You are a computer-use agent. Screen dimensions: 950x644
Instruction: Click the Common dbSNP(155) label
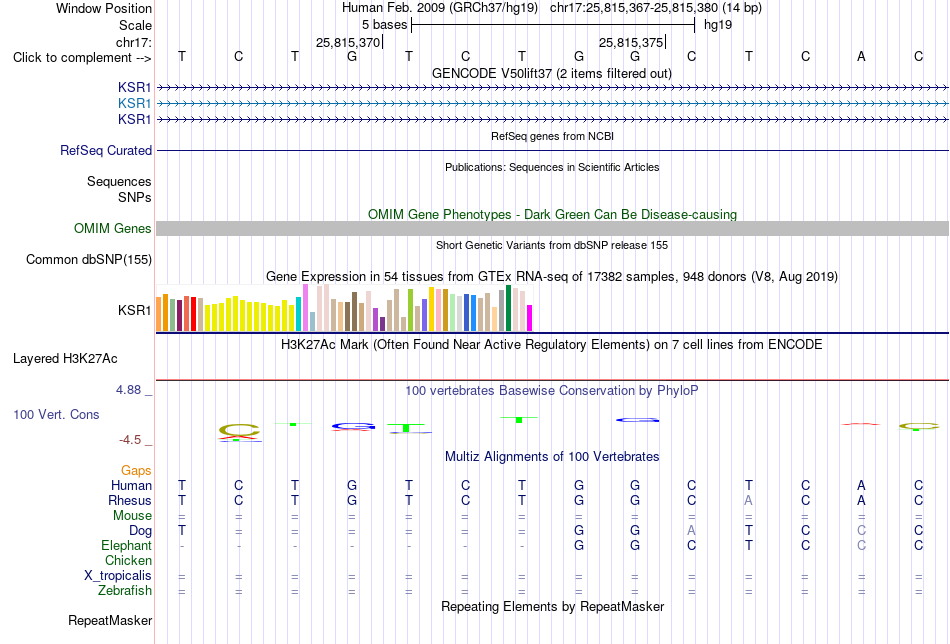tap(89, 259)
